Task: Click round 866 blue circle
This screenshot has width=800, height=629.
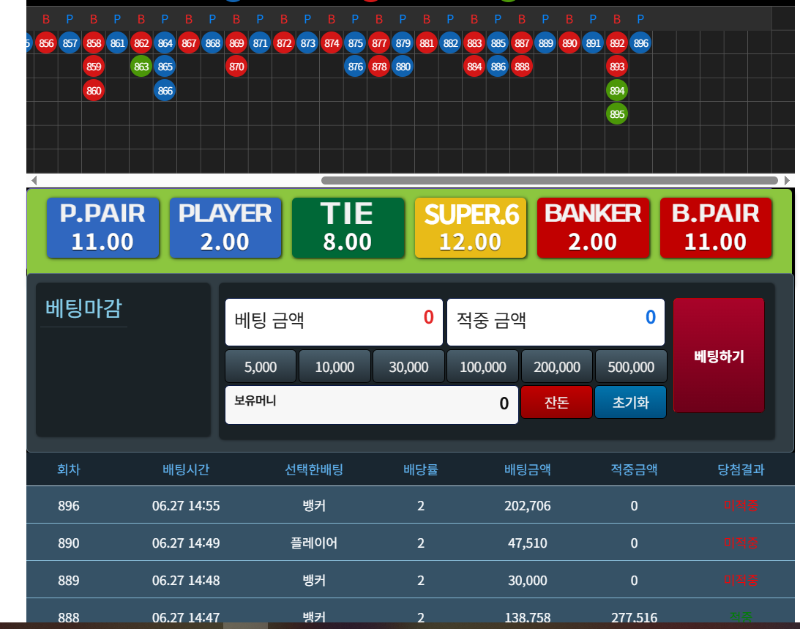Action: point(165,91)
